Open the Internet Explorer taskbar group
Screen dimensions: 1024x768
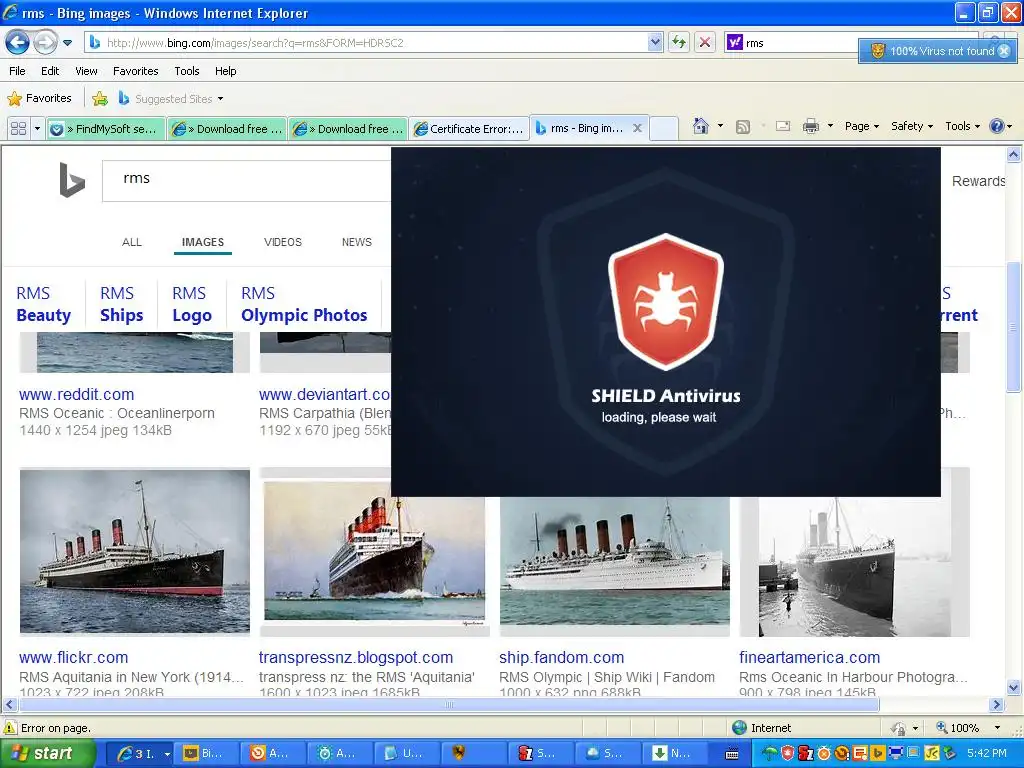(141, 754)
